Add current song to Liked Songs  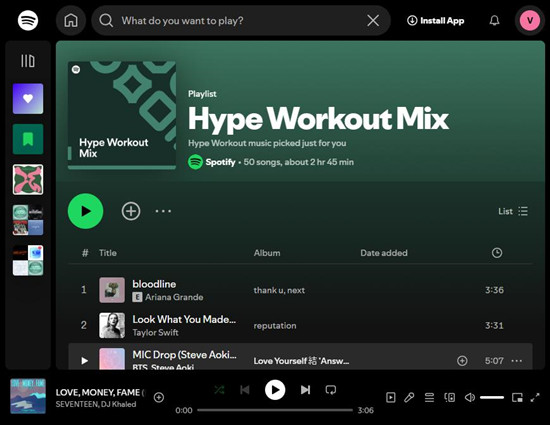tap(159, 397)
